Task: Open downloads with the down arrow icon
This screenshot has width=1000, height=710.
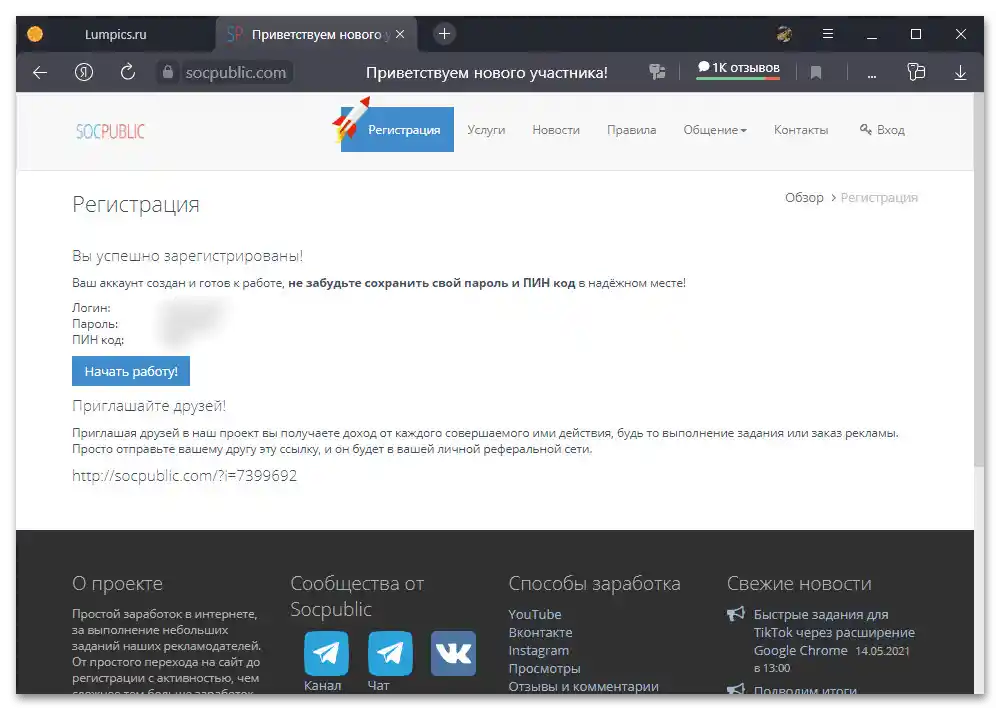Action: pyautogui.click(x=960, y=73)
